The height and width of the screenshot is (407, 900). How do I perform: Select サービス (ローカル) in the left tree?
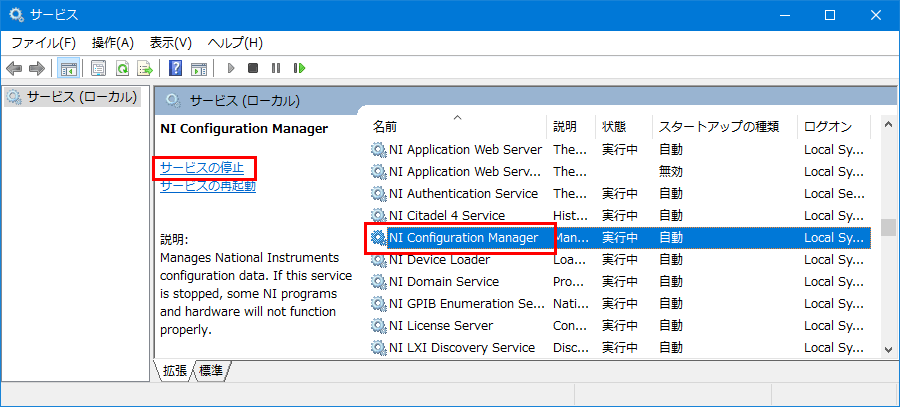(73, 96)
